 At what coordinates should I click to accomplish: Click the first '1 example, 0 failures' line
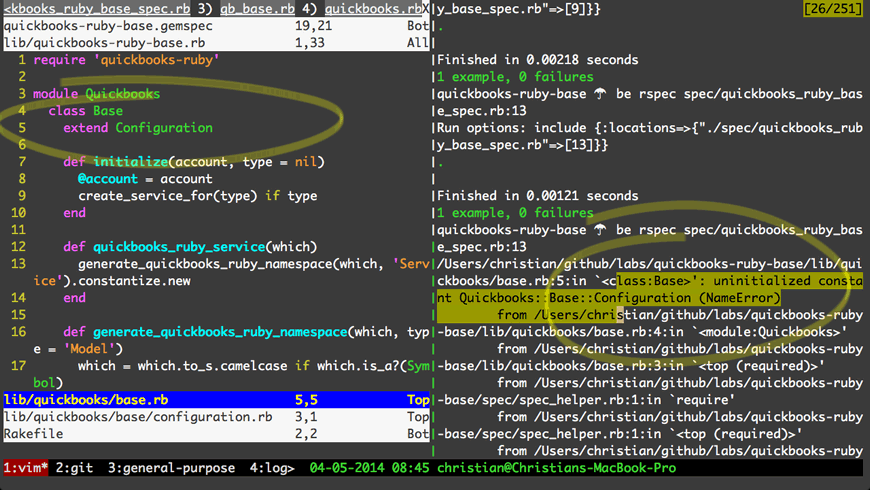(515, 77)
